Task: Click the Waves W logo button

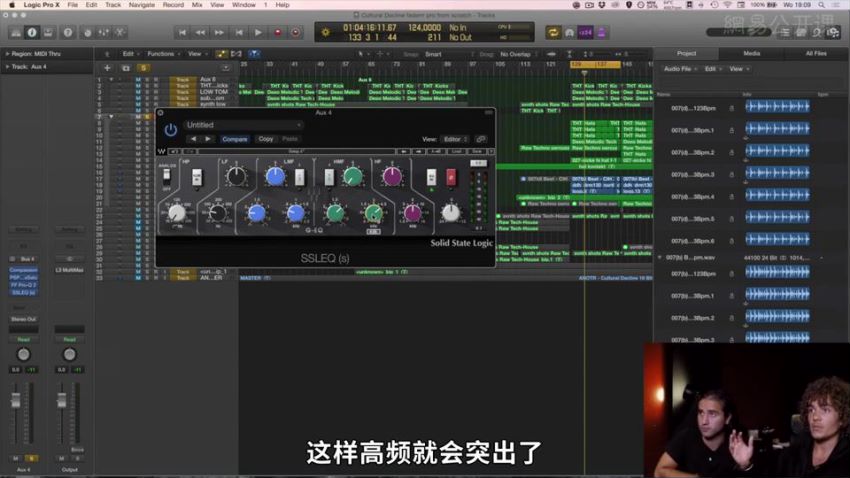Action: pyautogui.click(x=162, y=151)
